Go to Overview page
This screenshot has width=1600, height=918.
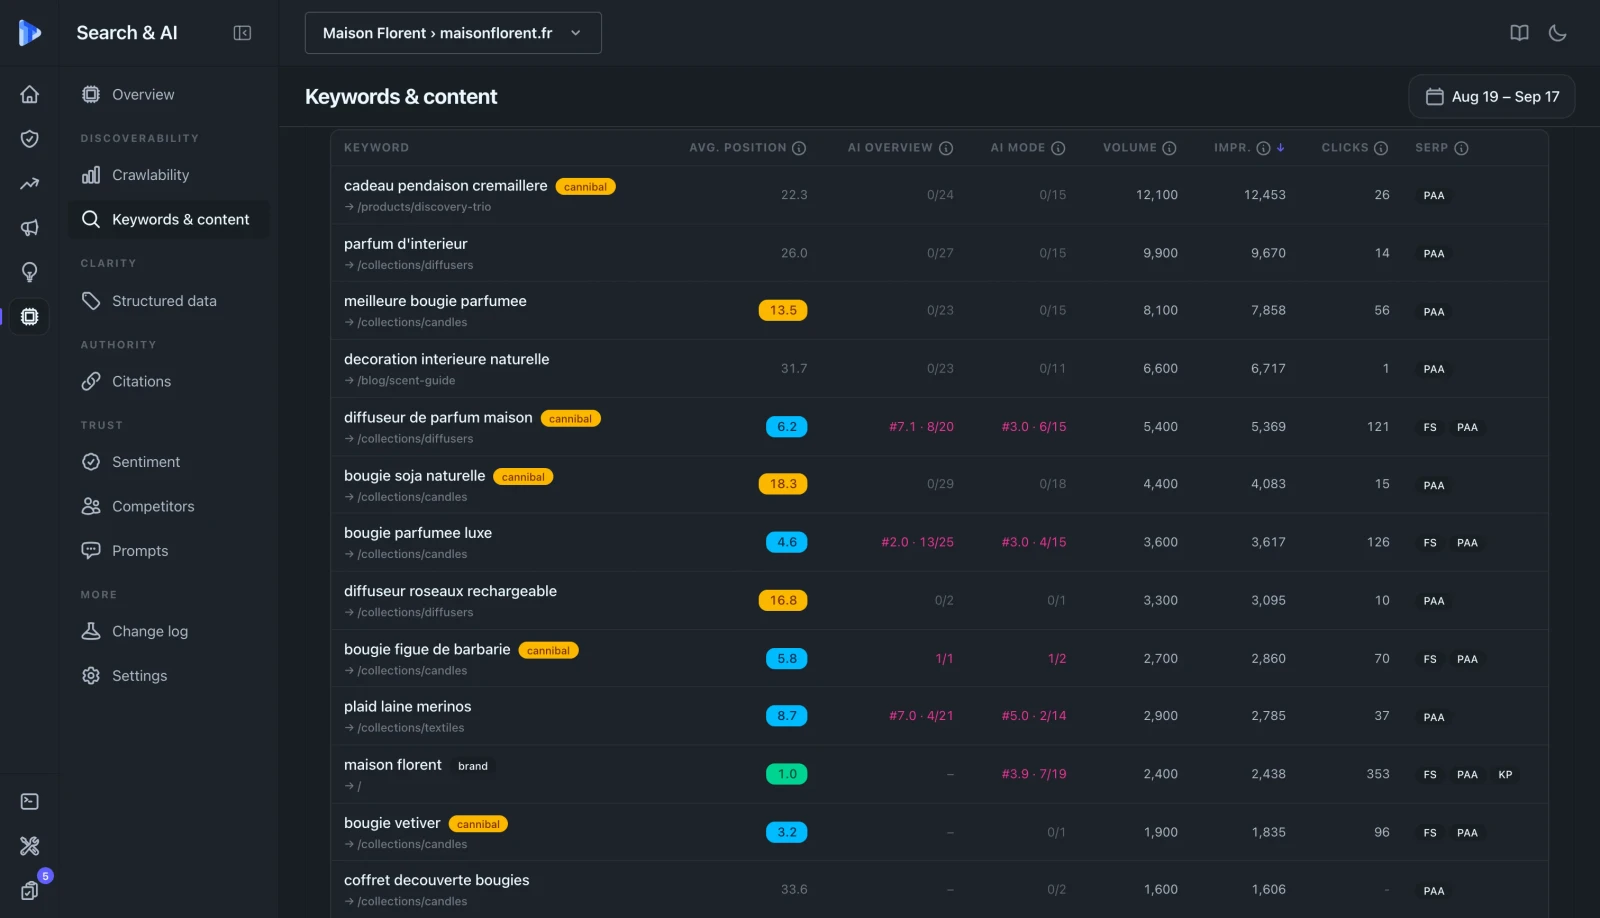(169, 94)
